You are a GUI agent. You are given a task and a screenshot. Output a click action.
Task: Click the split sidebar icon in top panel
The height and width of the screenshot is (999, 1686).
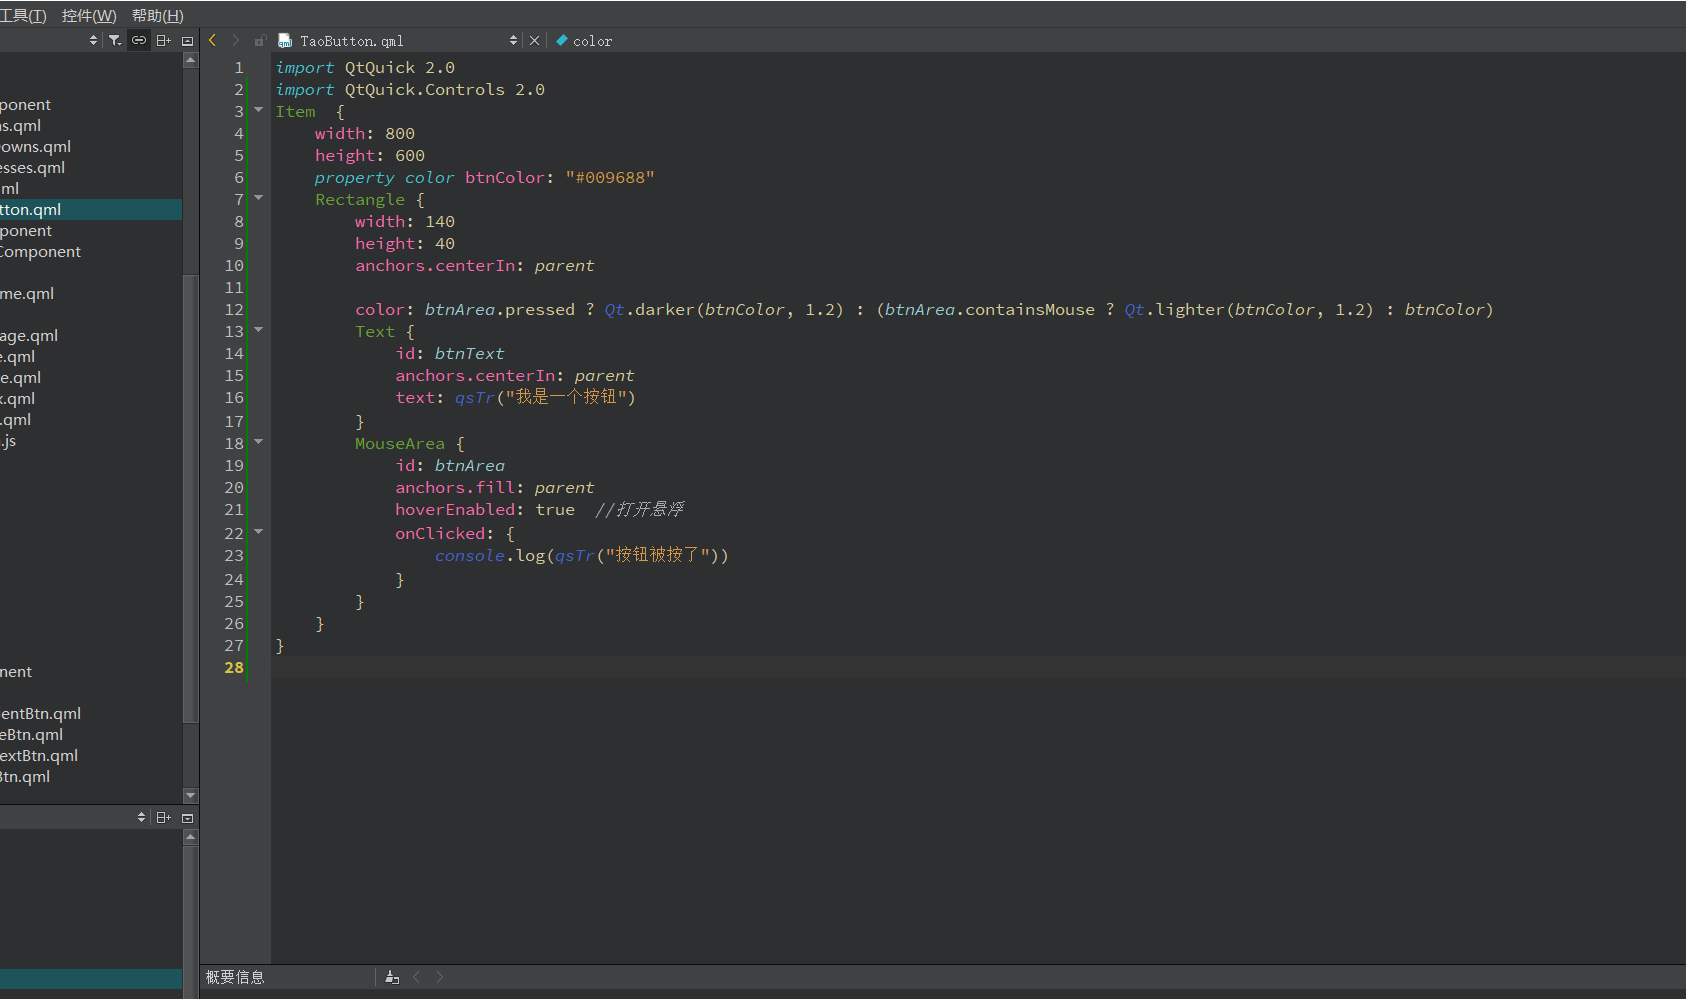pyautogui.click(x=163, y=40)
